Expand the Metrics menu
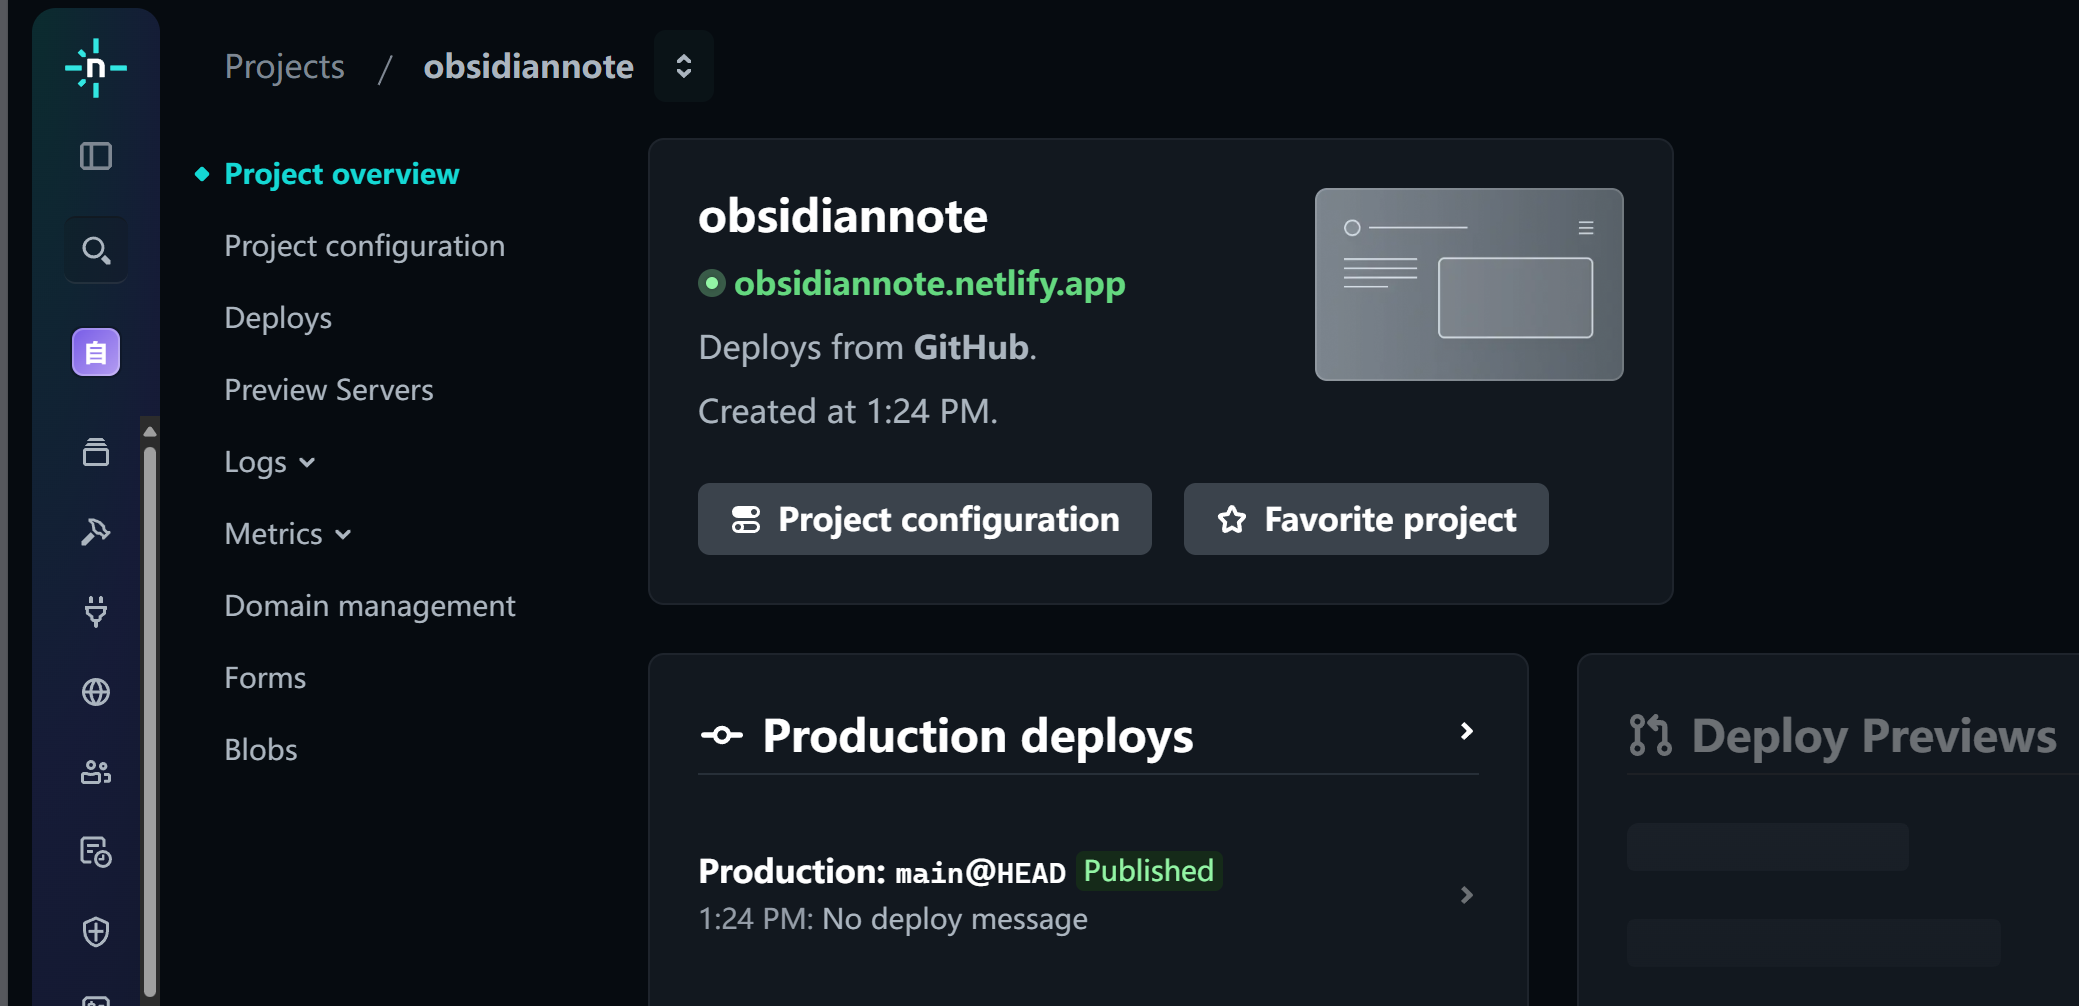The height and width of the screenshot is (1006, 2079). pyautogui.click(x=288, y=534)
